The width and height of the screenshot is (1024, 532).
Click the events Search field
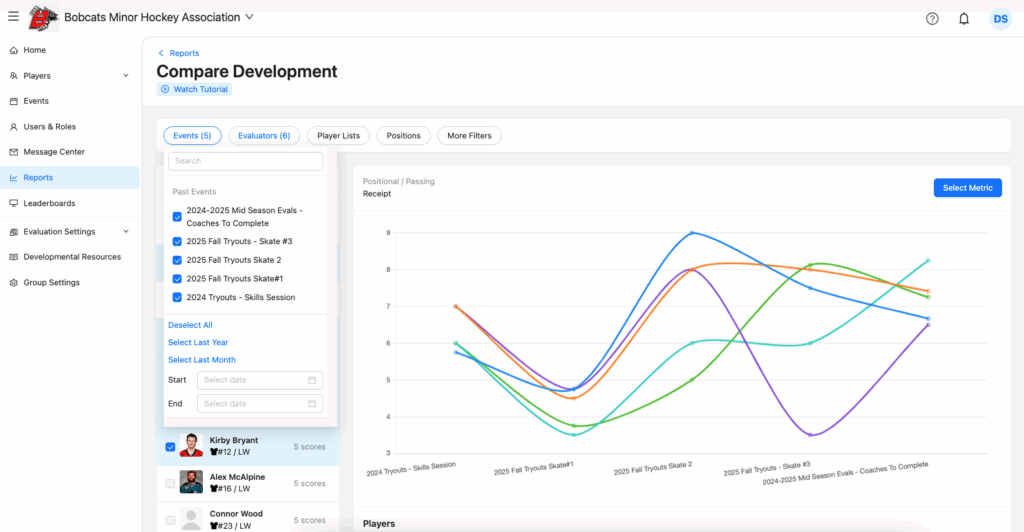click(x=245, y=161)
